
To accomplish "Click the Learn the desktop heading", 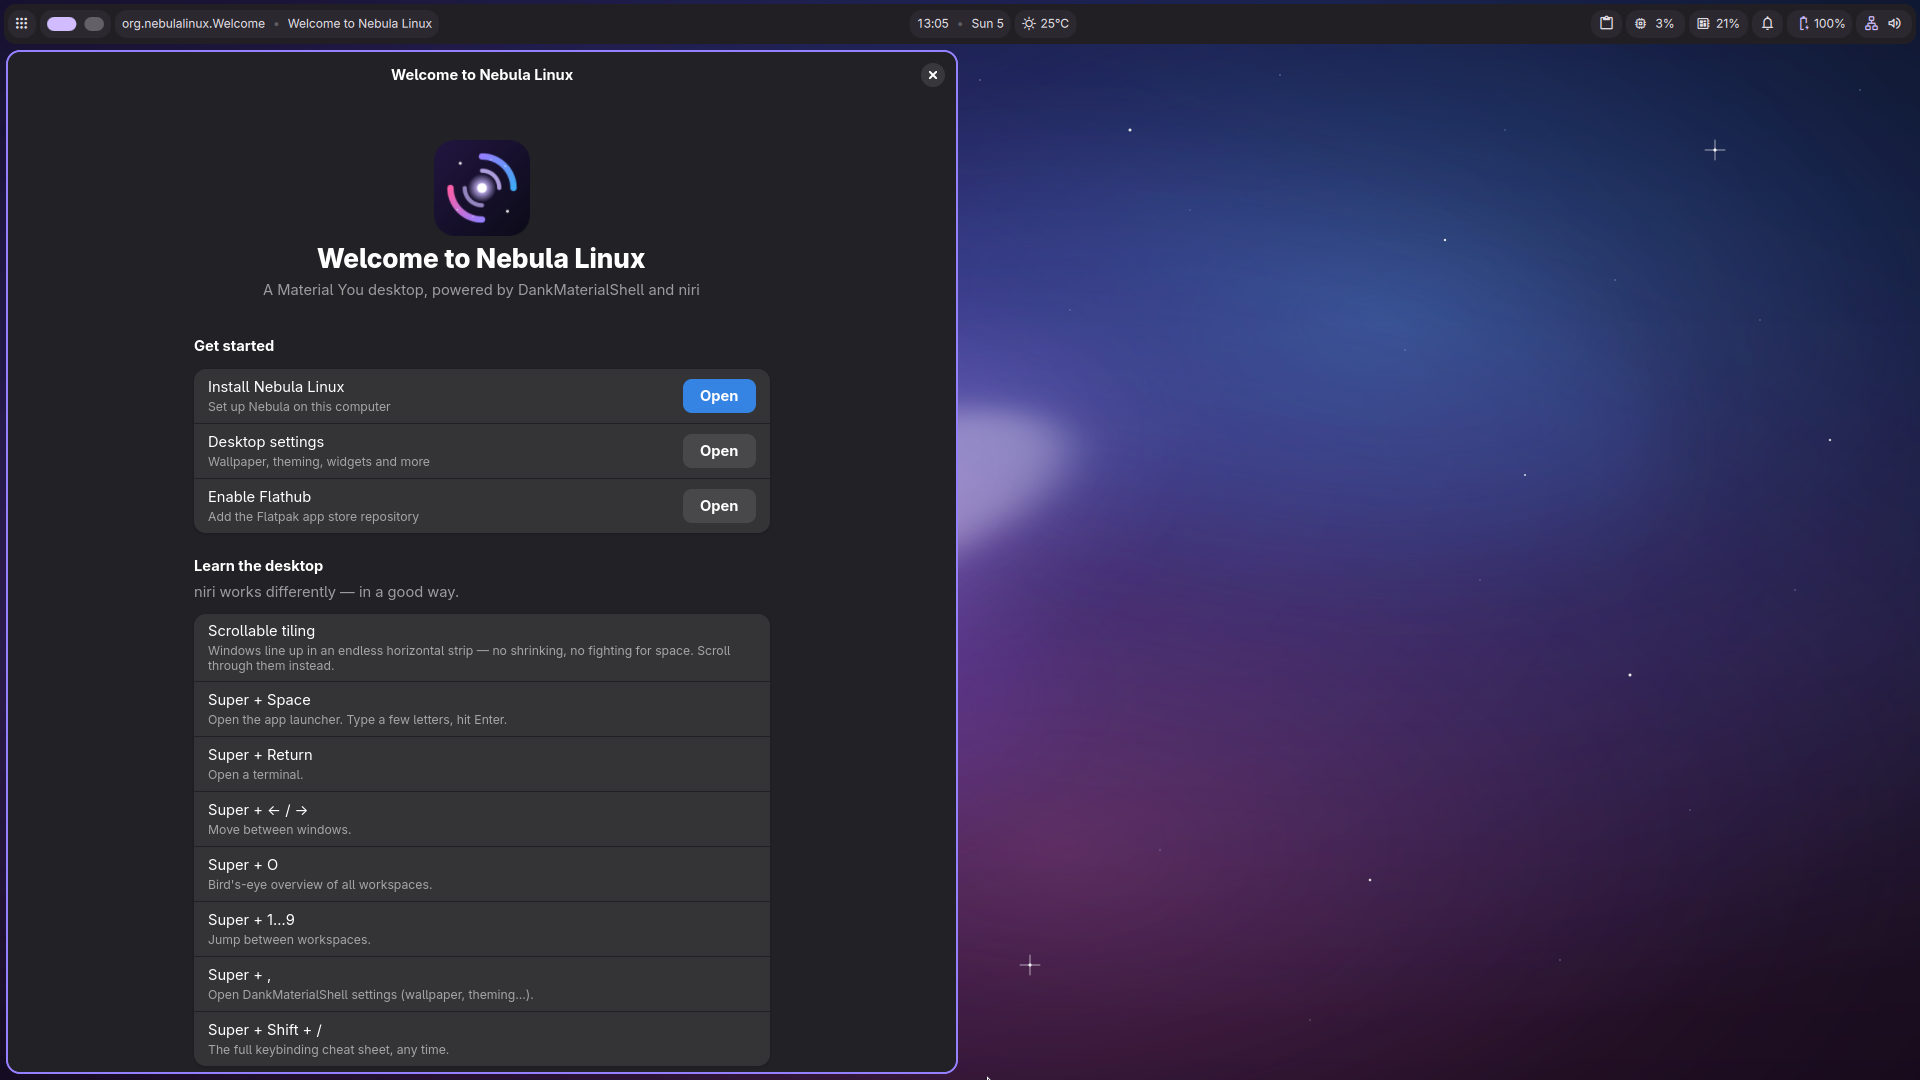I will point(258,566).
